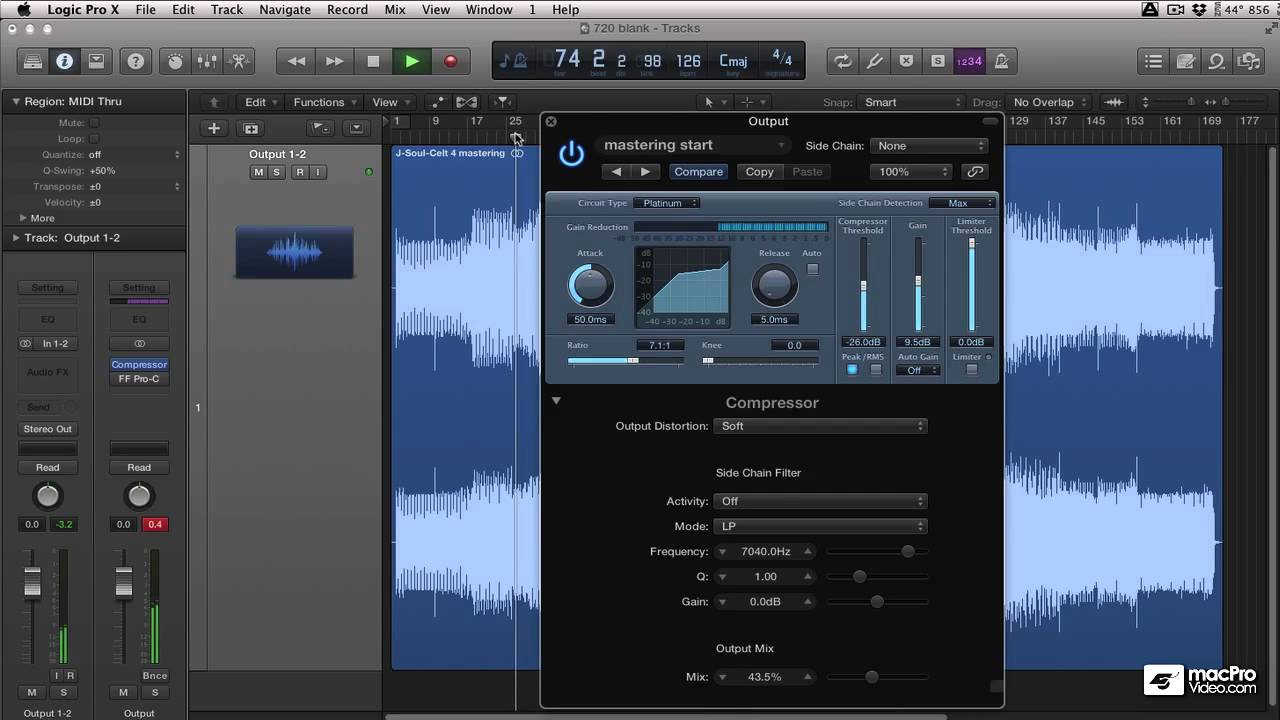Image resolution: width=1280 pixels, height=720 pixels.
Task: Toggle the Count-in 1234 button
Action: click(969, 61)
